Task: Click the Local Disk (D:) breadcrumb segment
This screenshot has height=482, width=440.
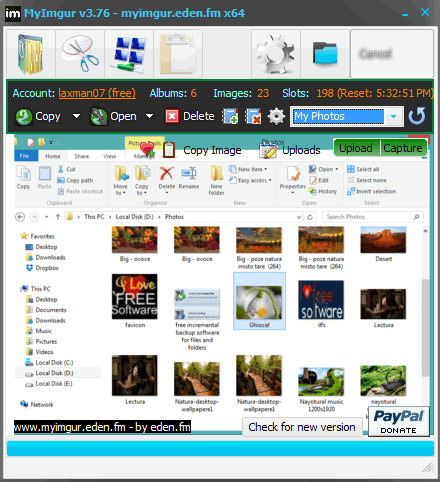Action: pyautogui.click(x=134, y=217)
